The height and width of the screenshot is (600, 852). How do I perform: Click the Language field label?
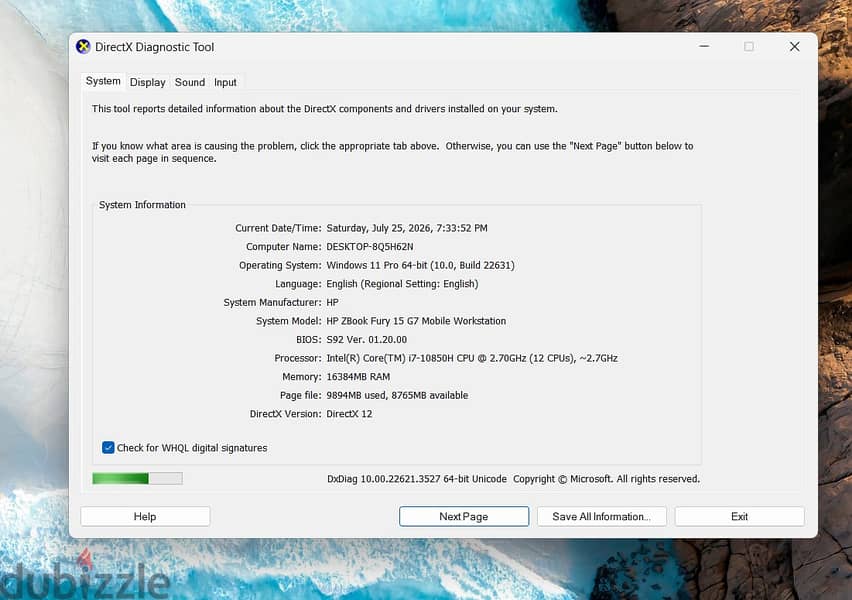click(x=298, y=284)
